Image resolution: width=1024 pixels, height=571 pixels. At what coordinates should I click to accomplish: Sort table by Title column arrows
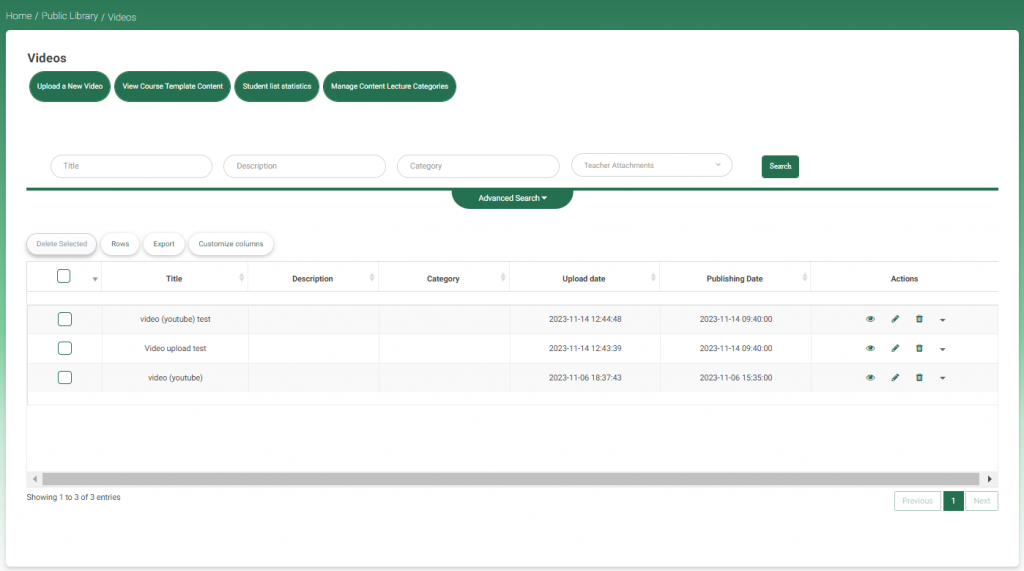(x=241, y=278)
